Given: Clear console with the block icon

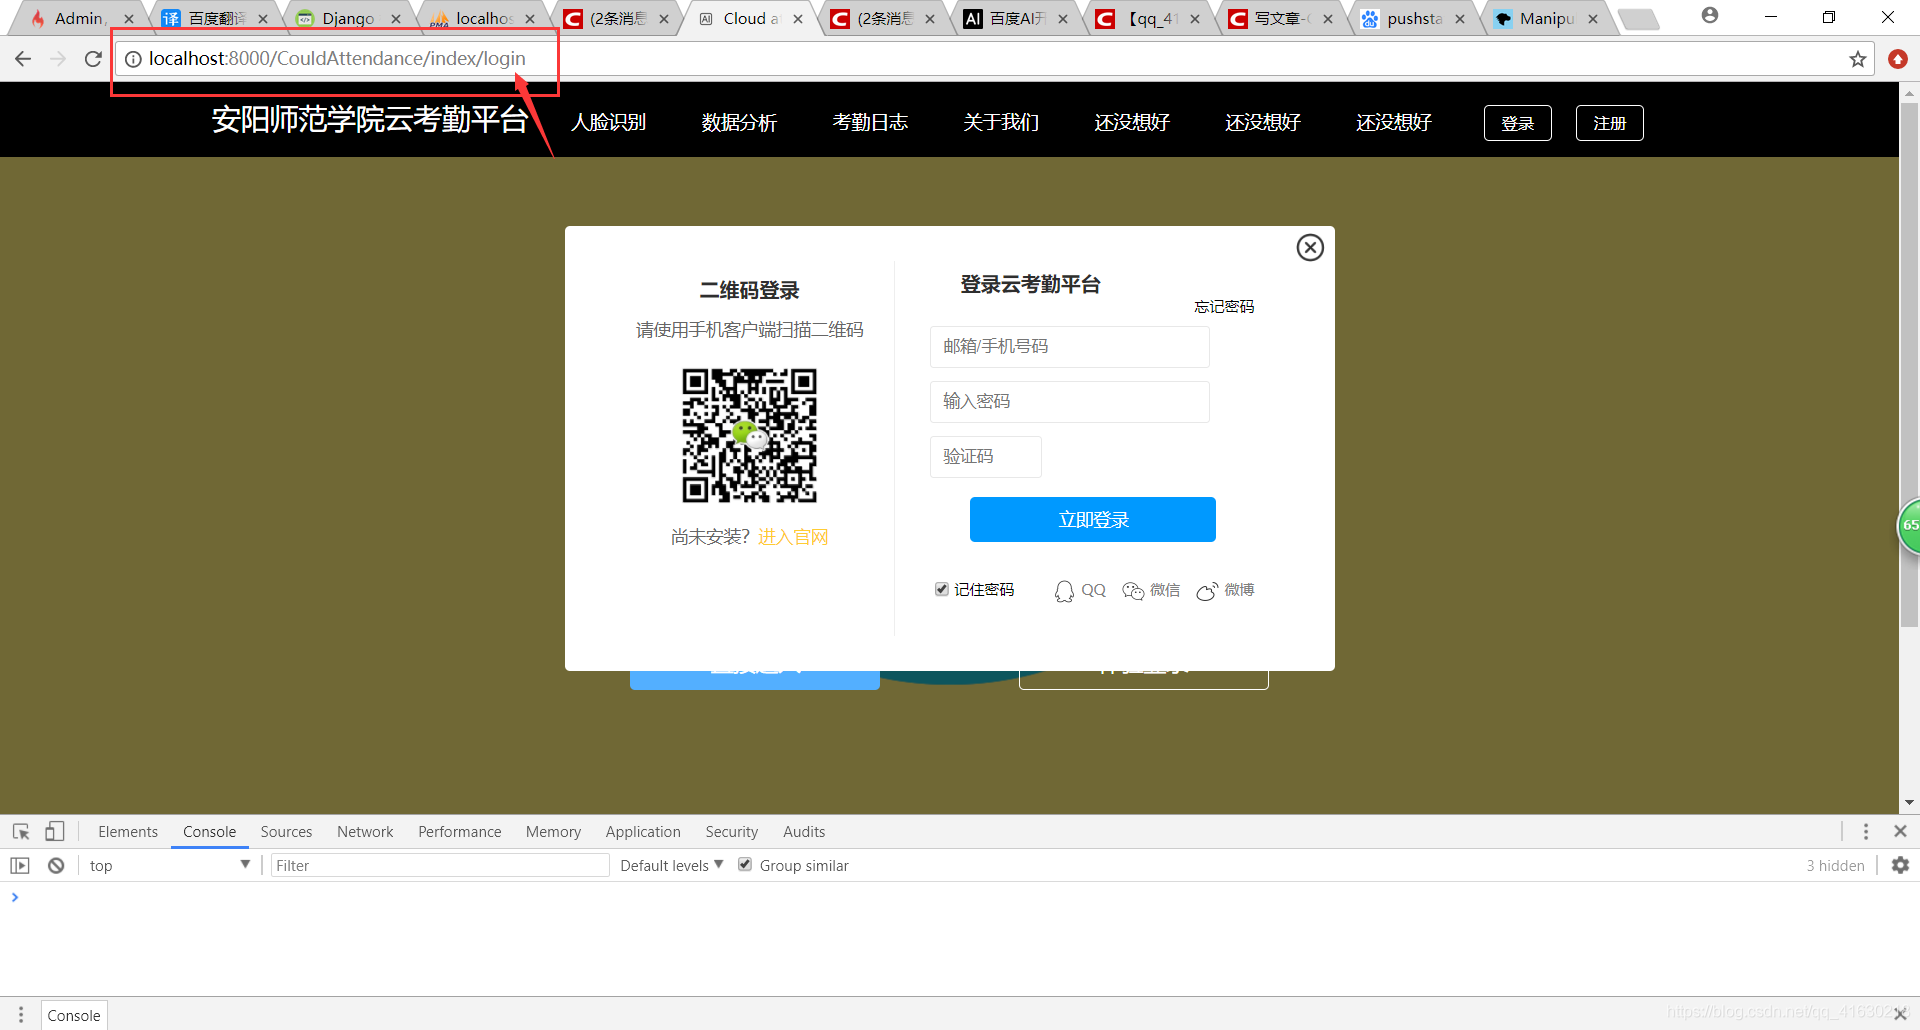Looking at the screenshot, I should (x=56, y=865).
